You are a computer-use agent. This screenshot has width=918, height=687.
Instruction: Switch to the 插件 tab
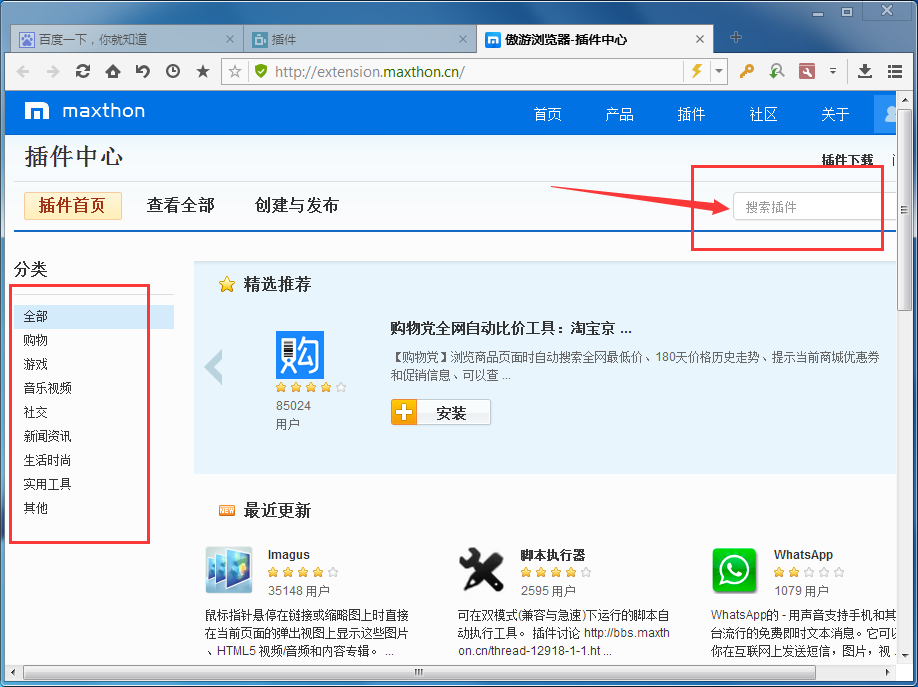tap(359, 39)
